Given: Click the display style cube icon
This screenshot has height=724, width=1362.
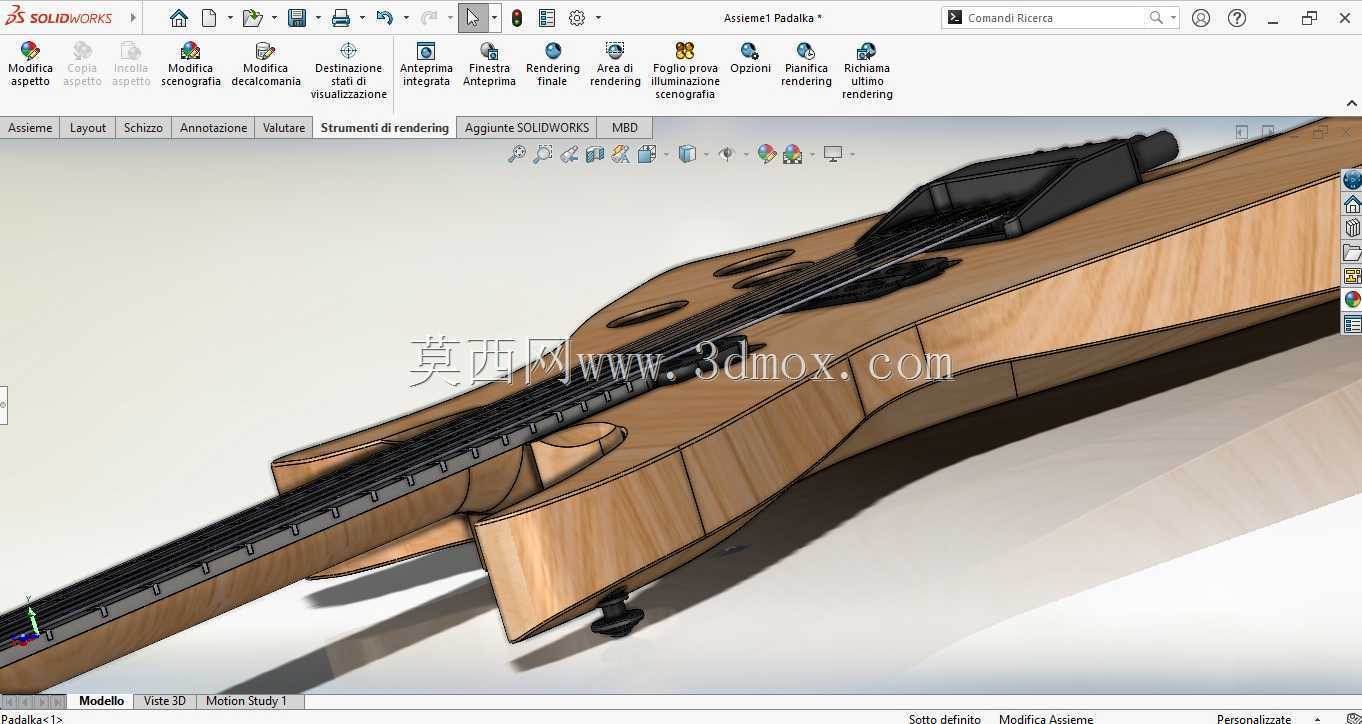Looking at the screenshot, I should pyautogui.click(x=687, y=154).
